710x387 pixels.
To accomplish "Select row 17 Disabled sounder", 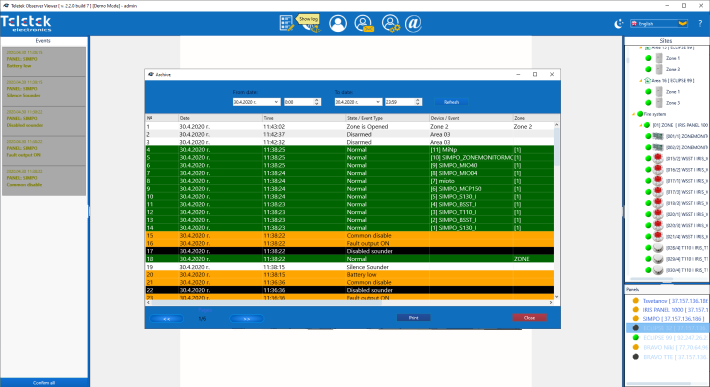I will tap(350, 251).
